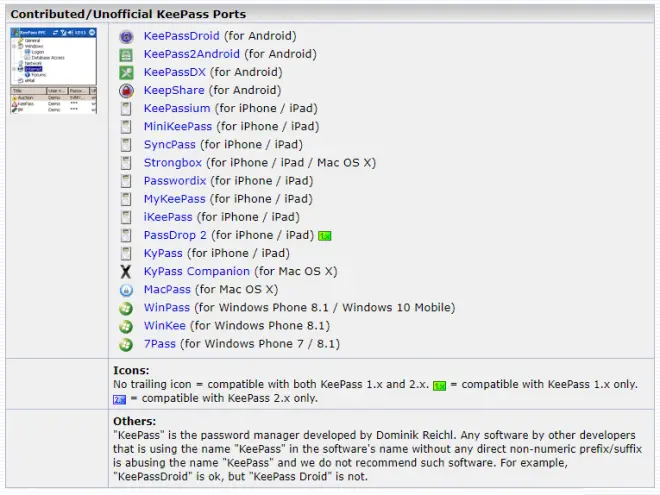
Task: Click the green 1.x icon in Icons legend
Action: 439,386
